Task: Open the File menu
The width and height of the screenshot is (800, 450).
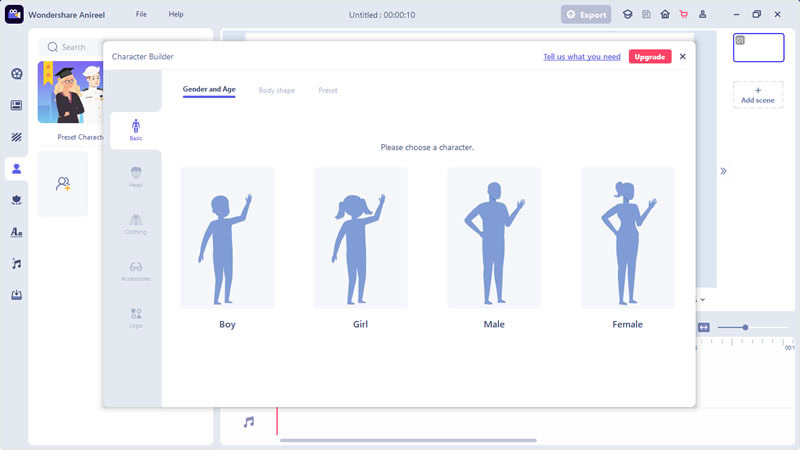Action: (141, 14)
